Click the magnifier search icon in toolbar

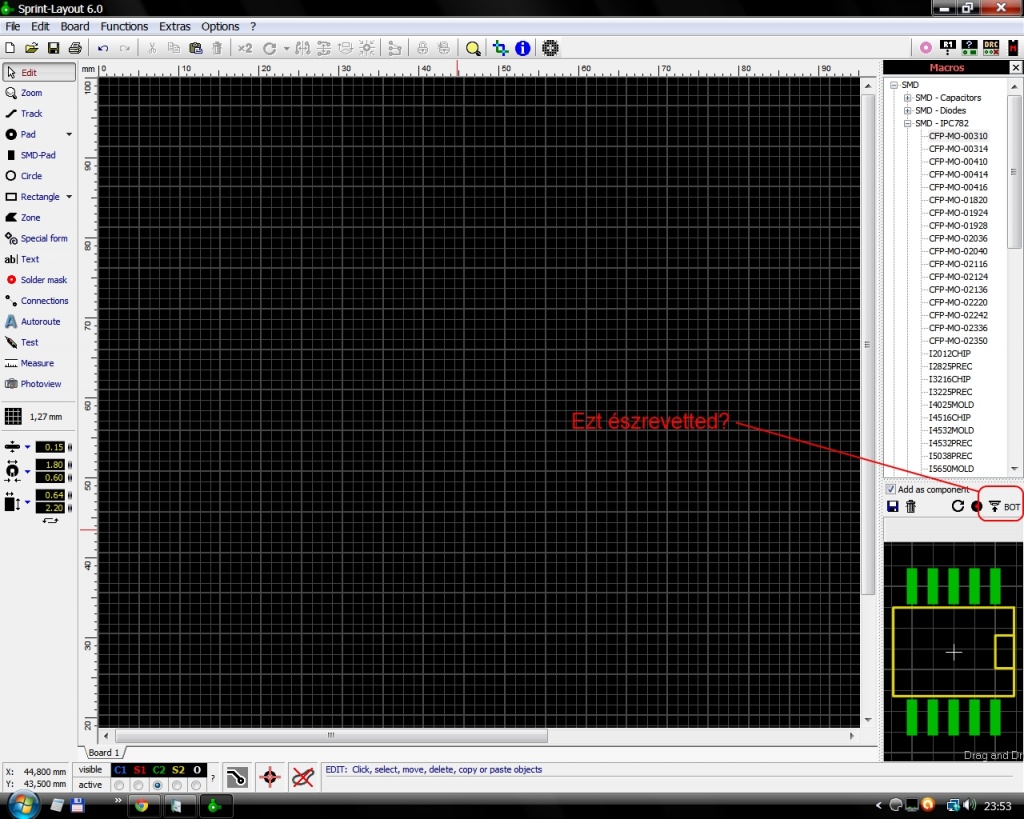(x=473, y=48)
